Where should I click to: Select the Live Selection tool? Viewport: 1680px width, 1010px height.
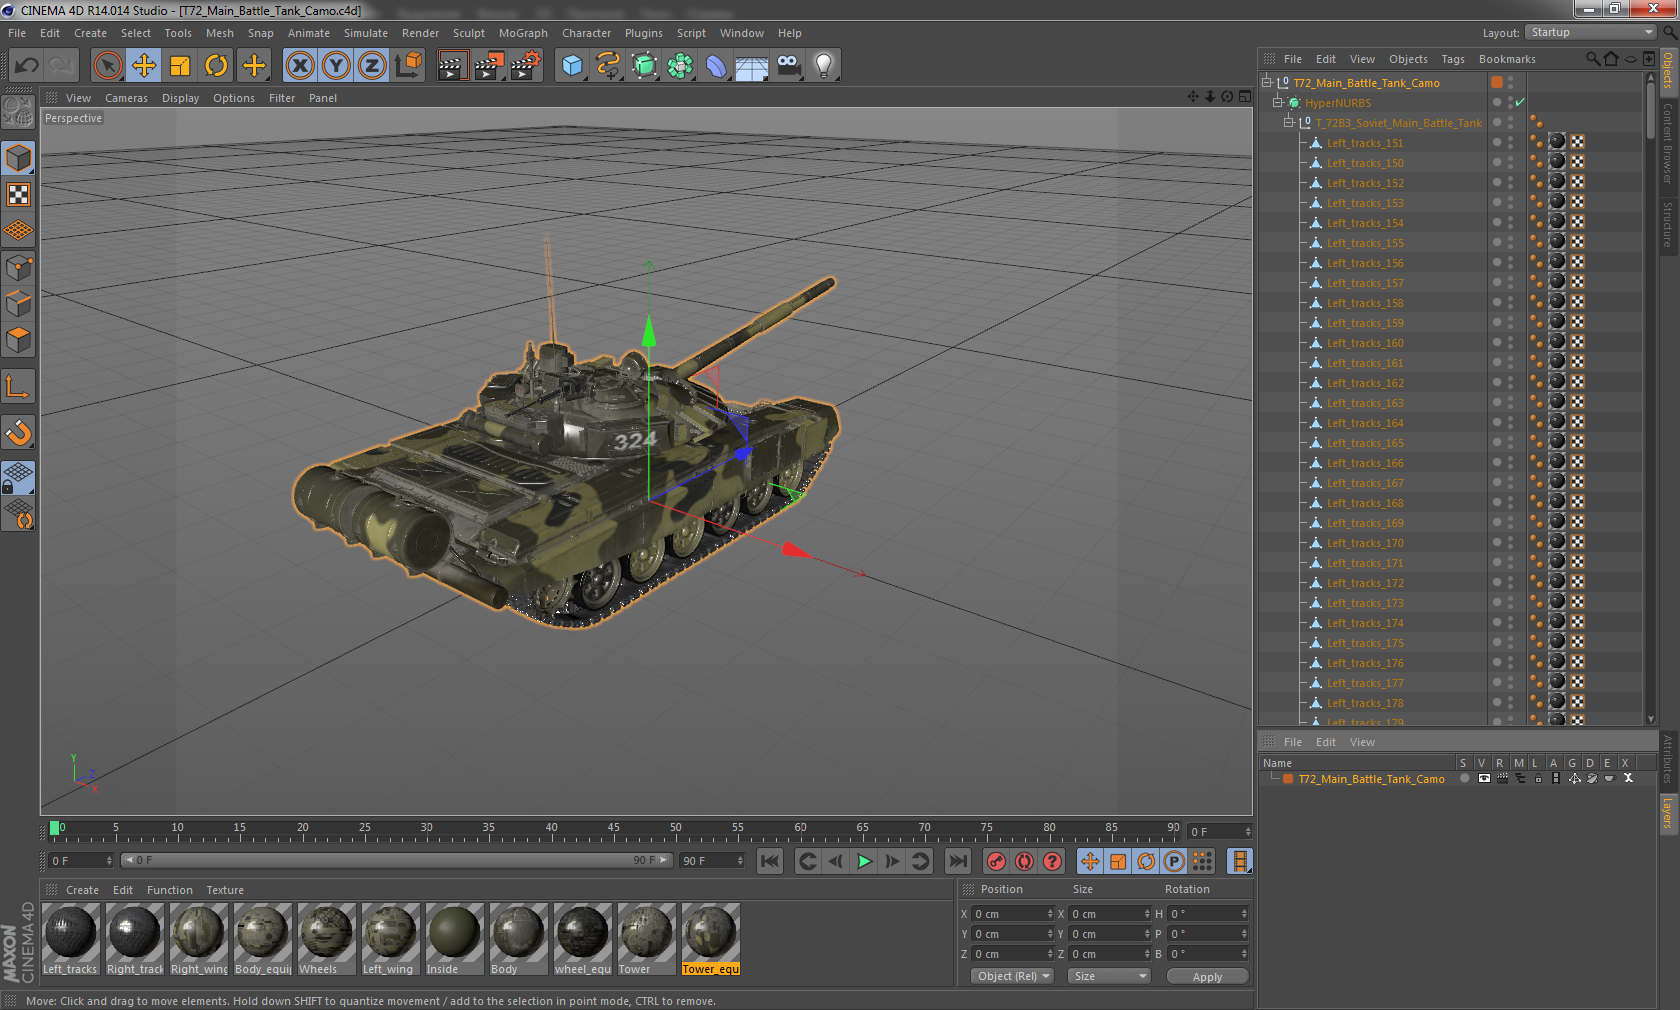coord(108,66)
